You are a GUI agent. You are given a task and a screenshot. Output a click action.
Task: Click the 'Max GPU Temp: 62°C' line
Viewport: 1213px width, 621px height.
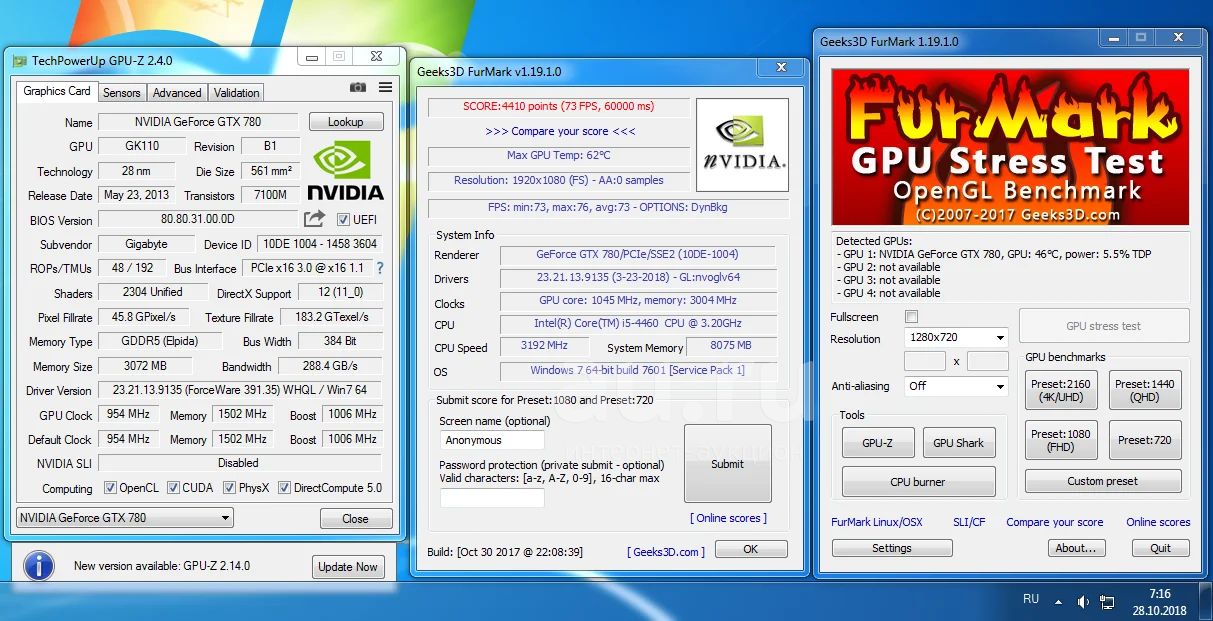click(558, 156)
